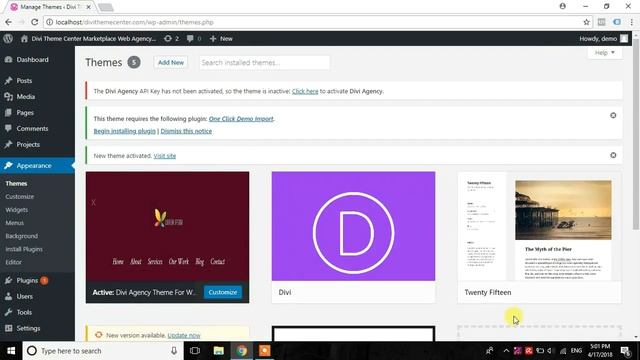The width and height of the screenshot is (640, 360).
Task: Open Chrome three-dot menu
Action: tap(632, 22)
